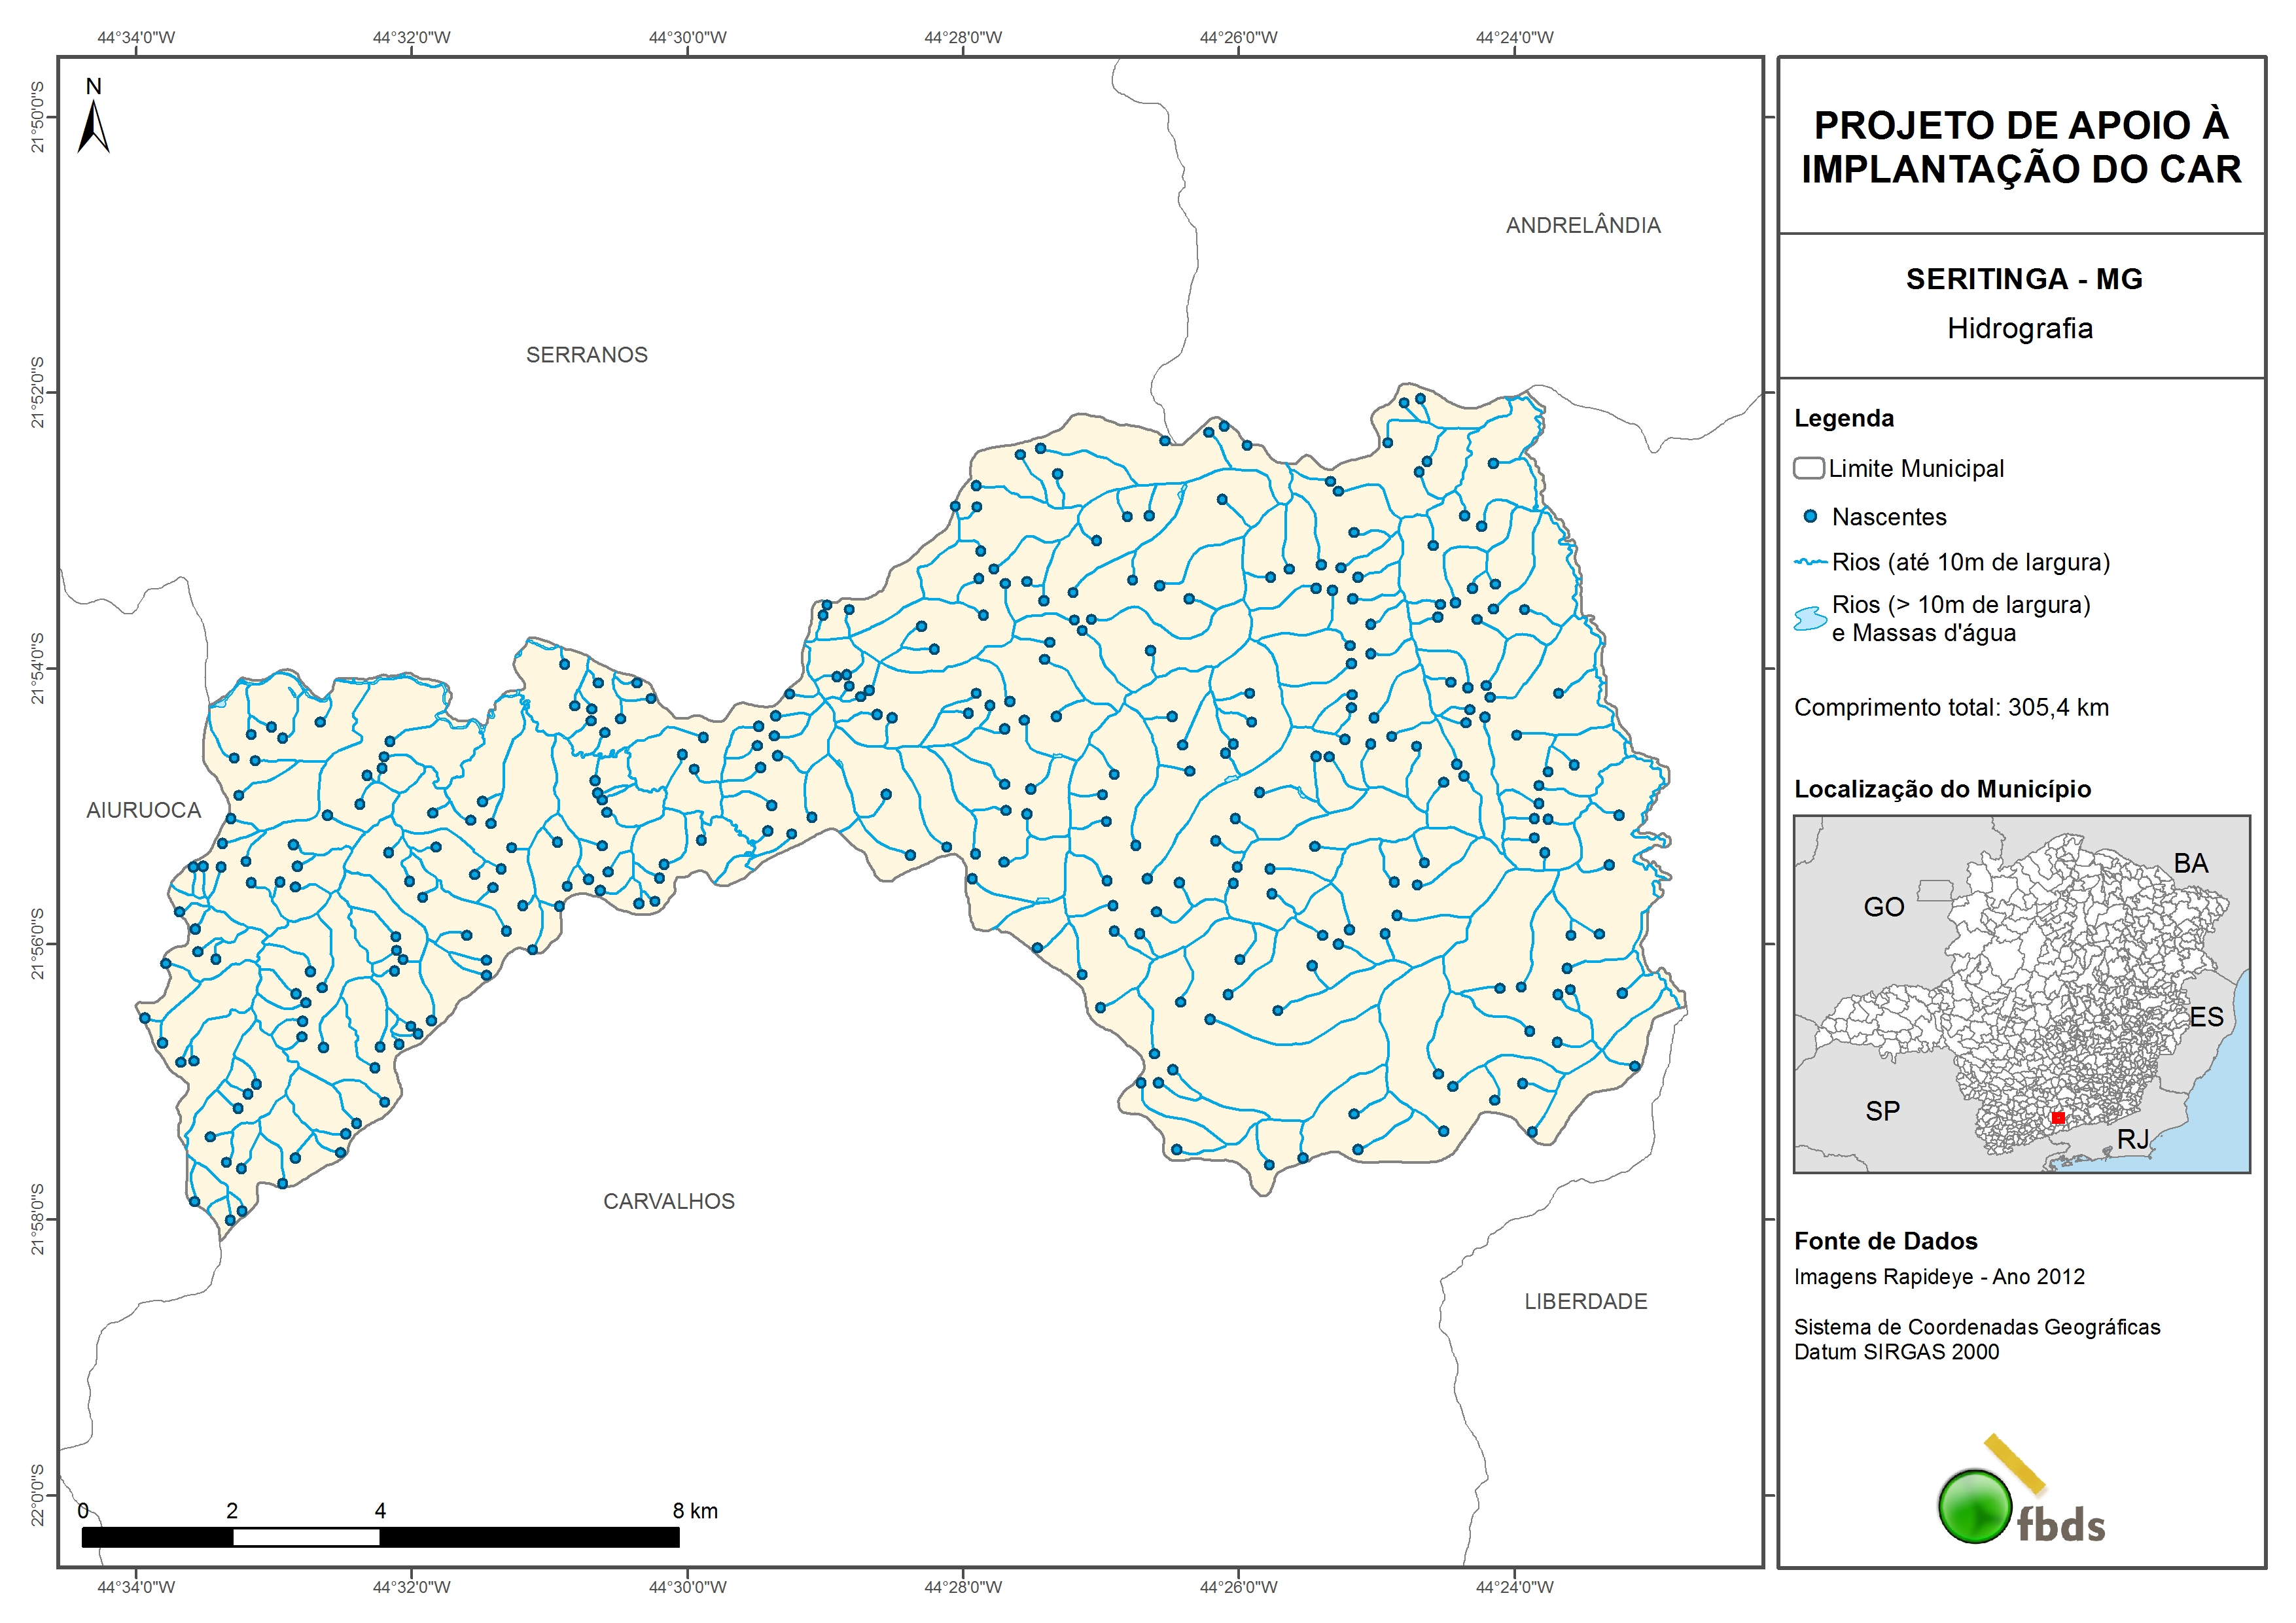Click the Comprimento total: 305,4 km text
The image size is (2296, 1623).
coord(1951,708)
